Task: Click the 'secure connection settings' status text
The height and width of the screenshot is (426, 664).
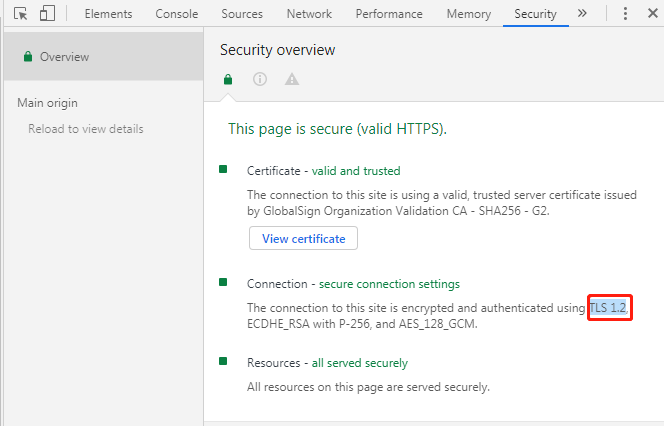Action: [x=389, y=284]
